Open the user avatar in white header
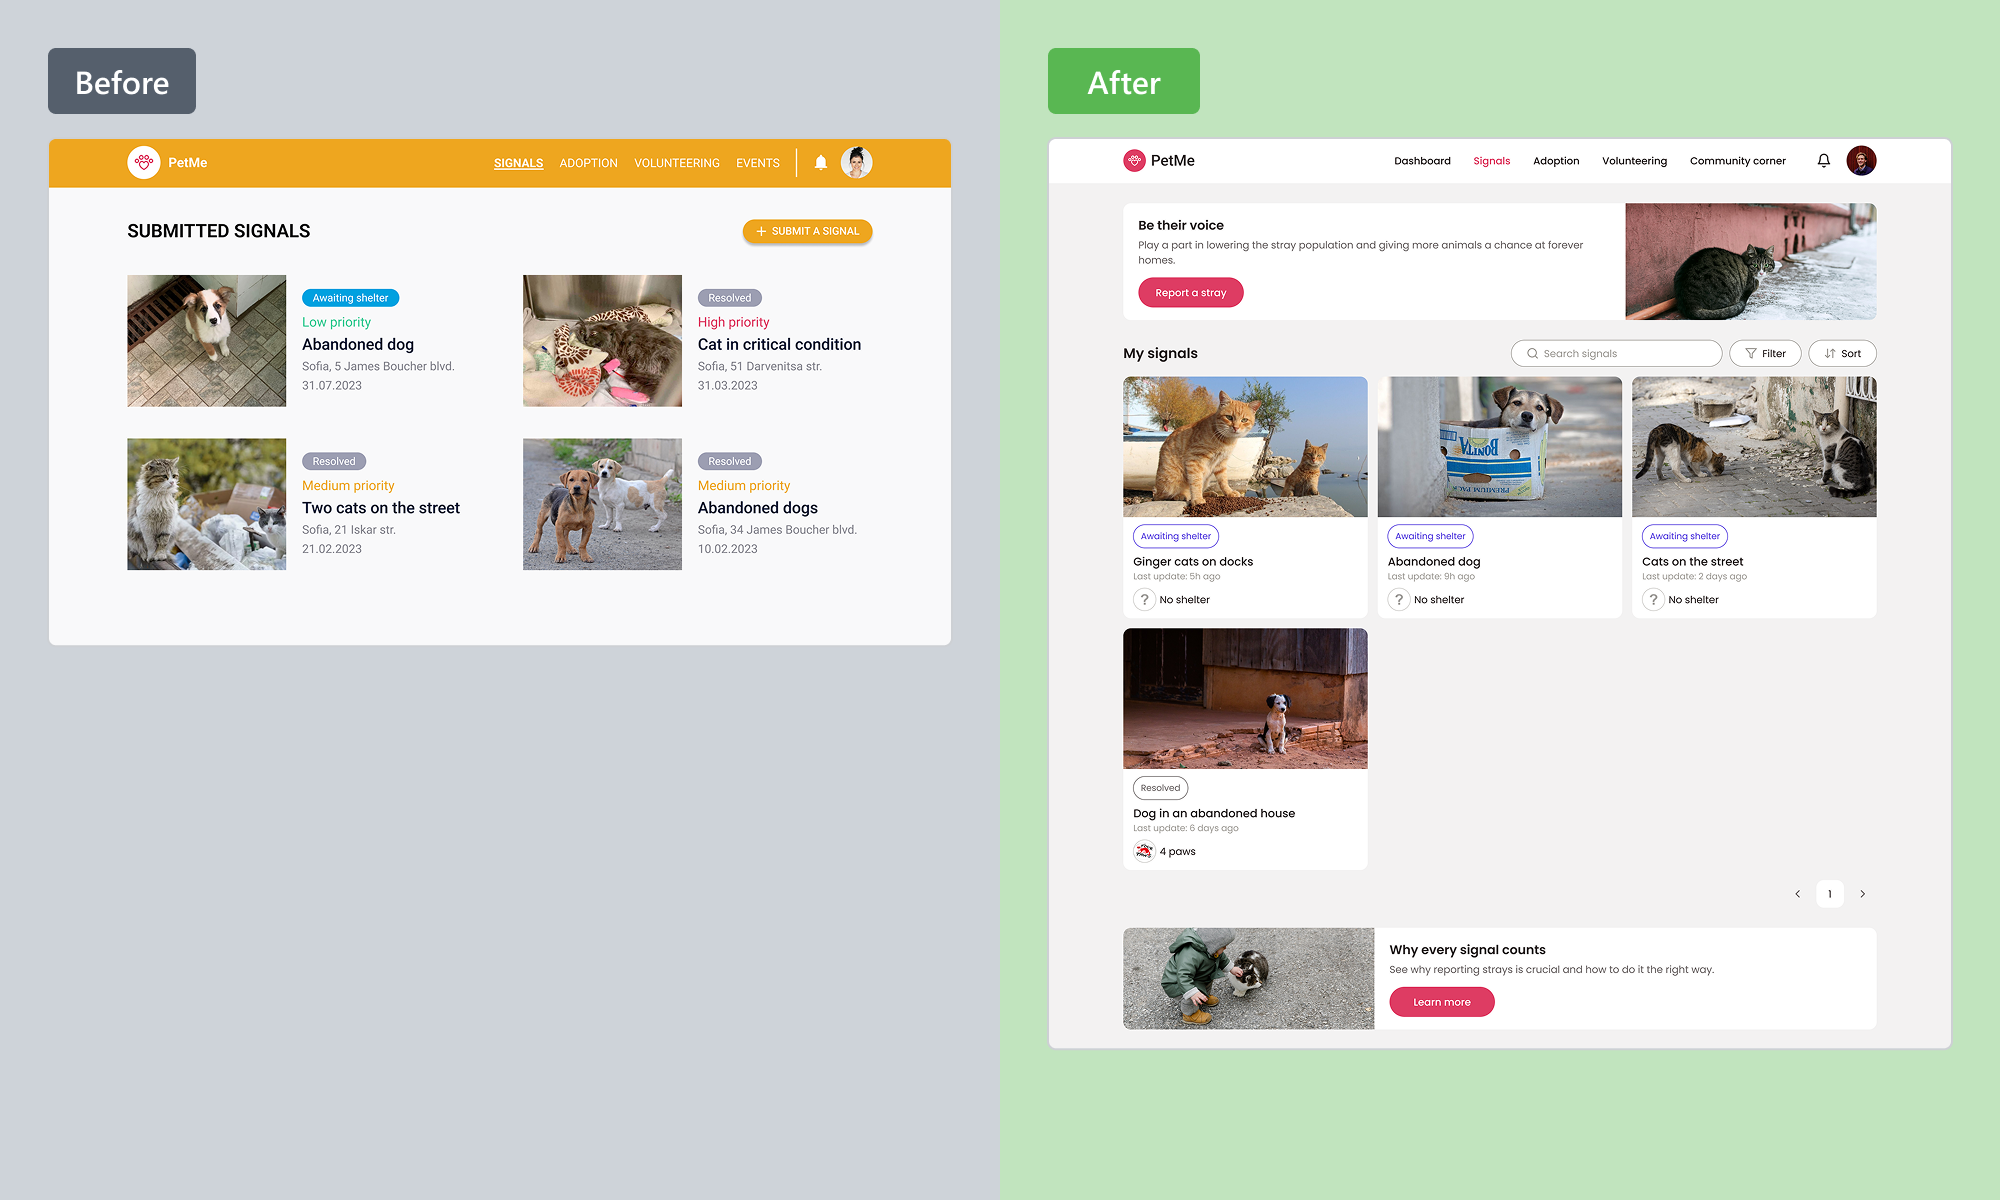Image resolution: width=2000 pixels, height=1200 pixels. [x=1861, y=161]
